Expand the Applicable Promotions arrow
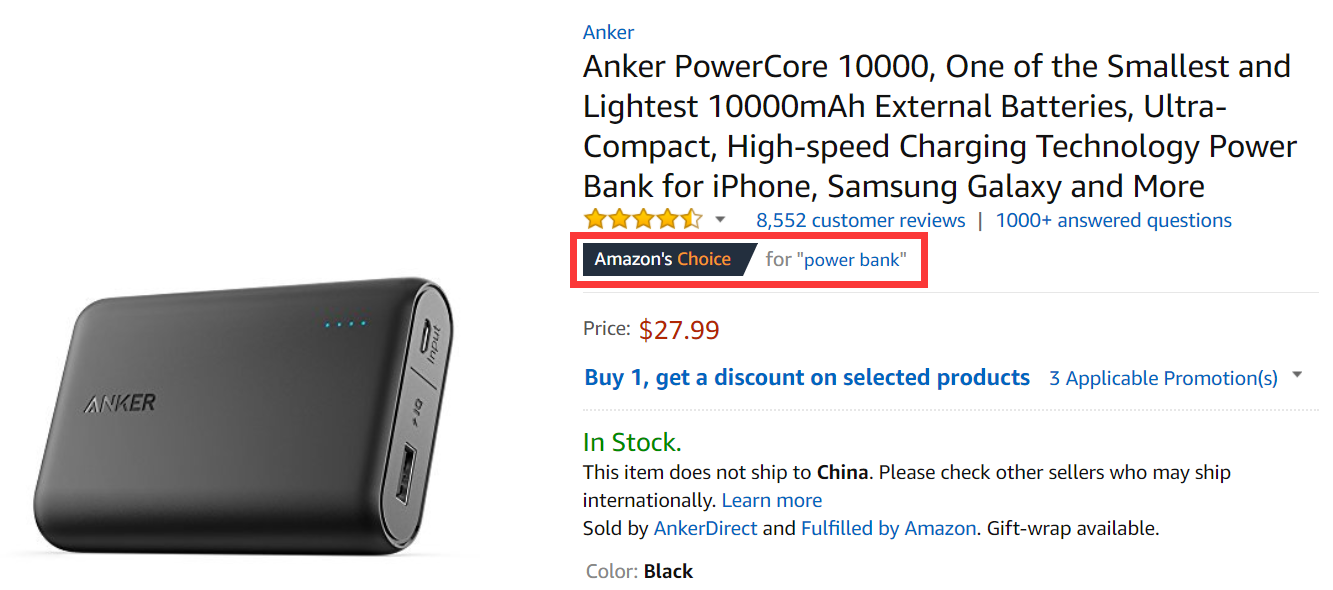1333x590 pixels. coord(1297,375)
